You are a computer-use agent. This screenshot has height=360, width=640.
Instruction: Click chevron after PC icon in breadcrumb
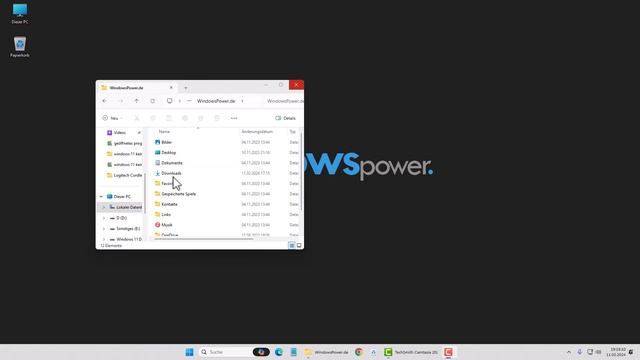[x=180, y=101]
